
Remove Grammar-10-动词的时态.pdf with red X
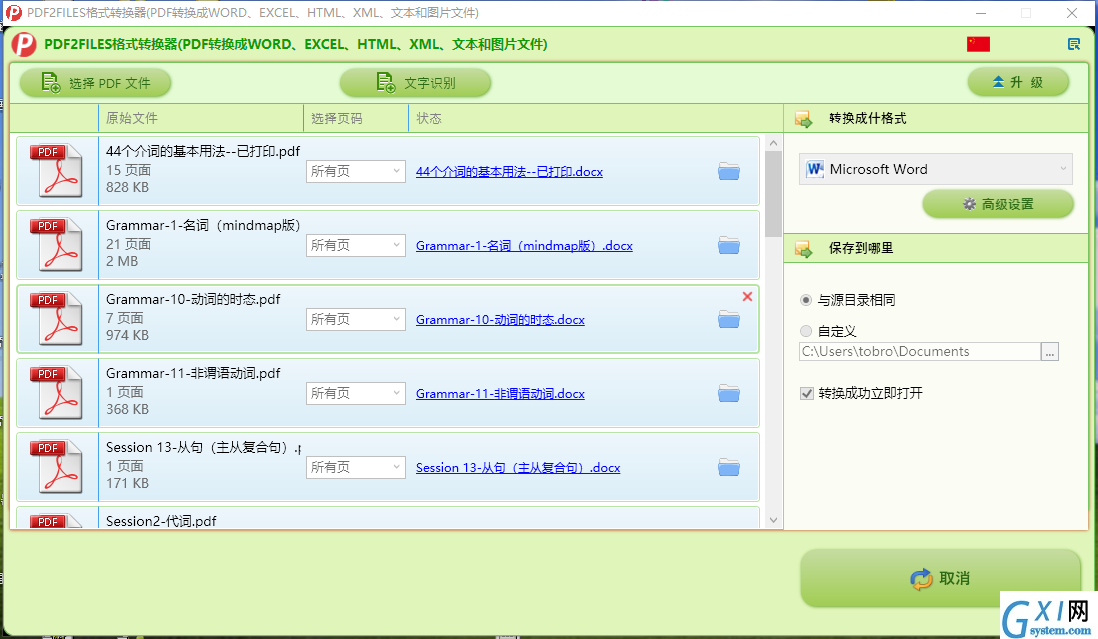click(747, 297)
